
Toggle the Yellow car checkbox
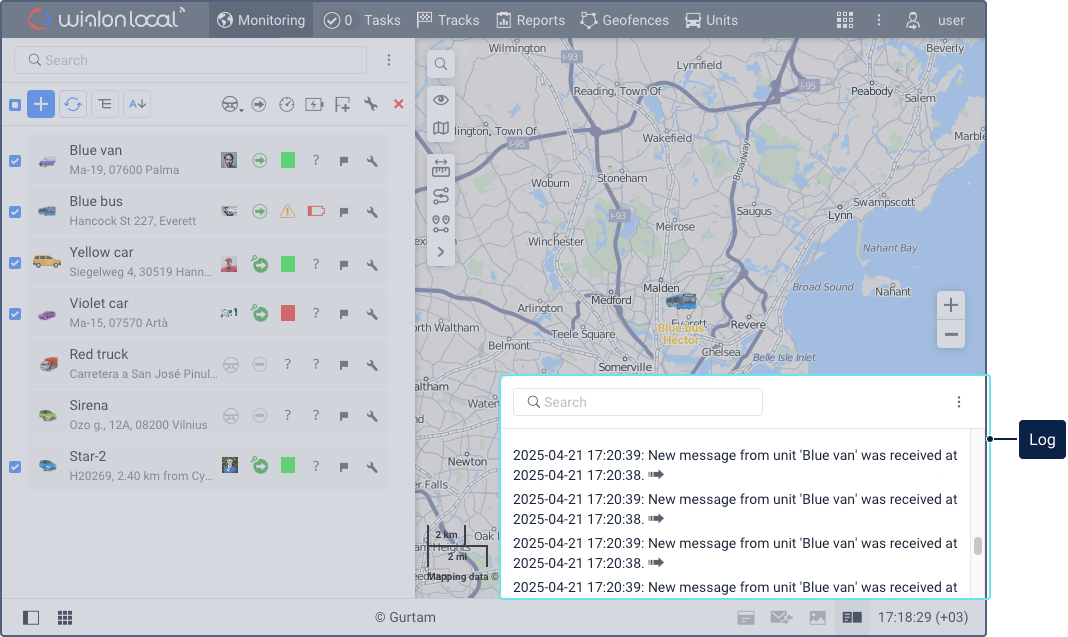point(15,263)
